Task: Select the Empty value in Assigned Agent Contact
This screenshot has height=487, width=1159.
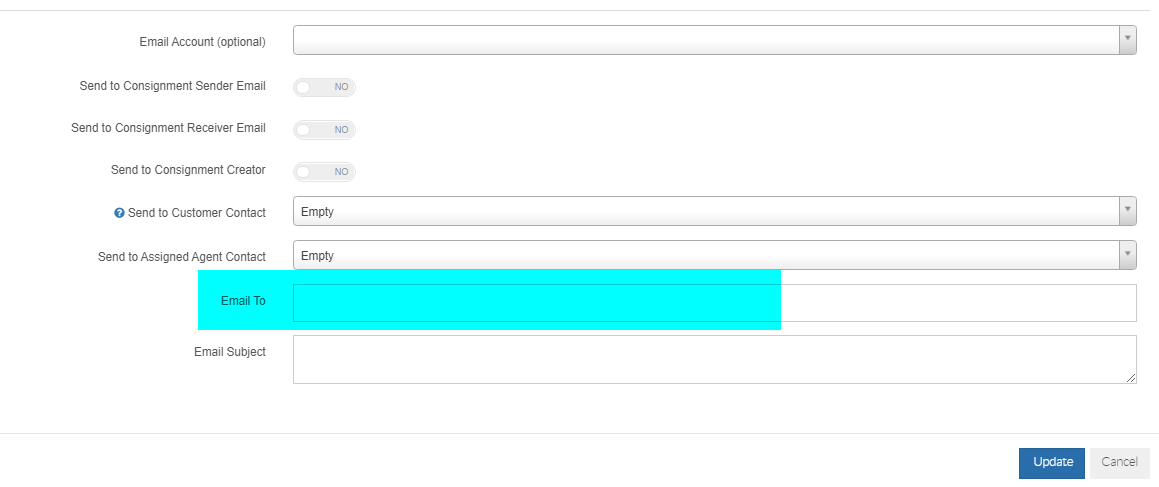Action: pos(317,256)
